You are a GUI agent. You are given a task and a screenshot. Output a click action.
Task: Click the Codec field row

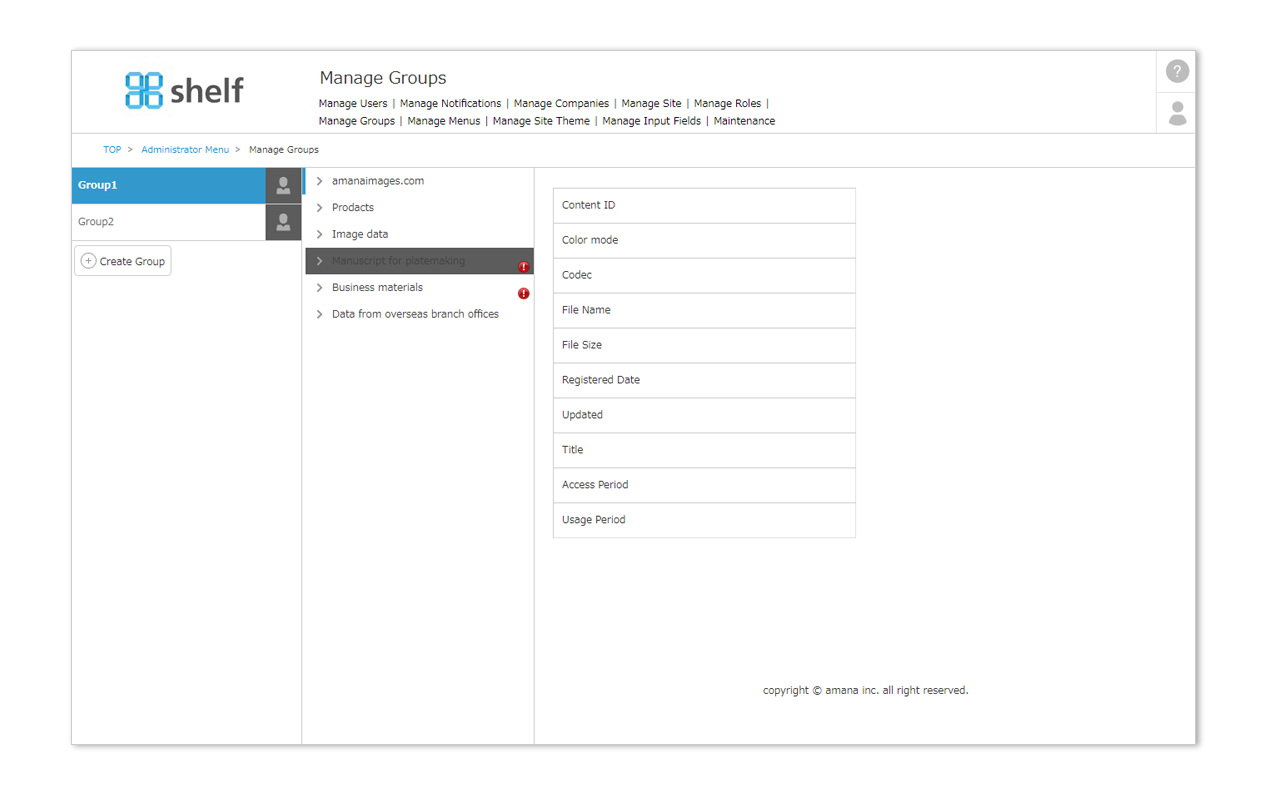click(x=704, y=275)
